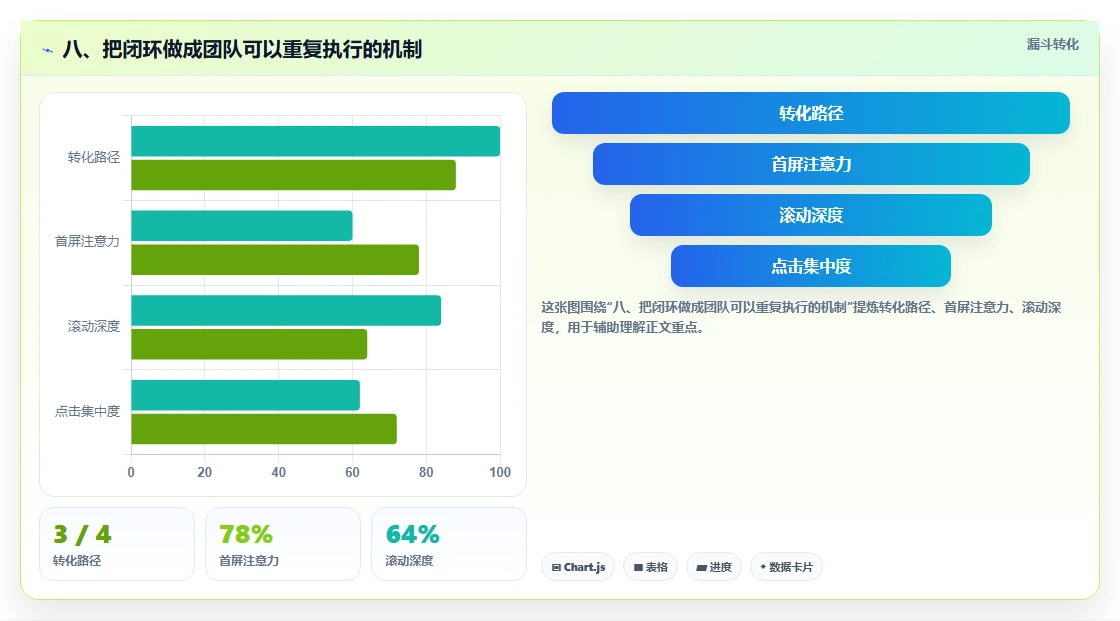
Task: Click the x-axis tick label 20
Action: coord(204,472)
